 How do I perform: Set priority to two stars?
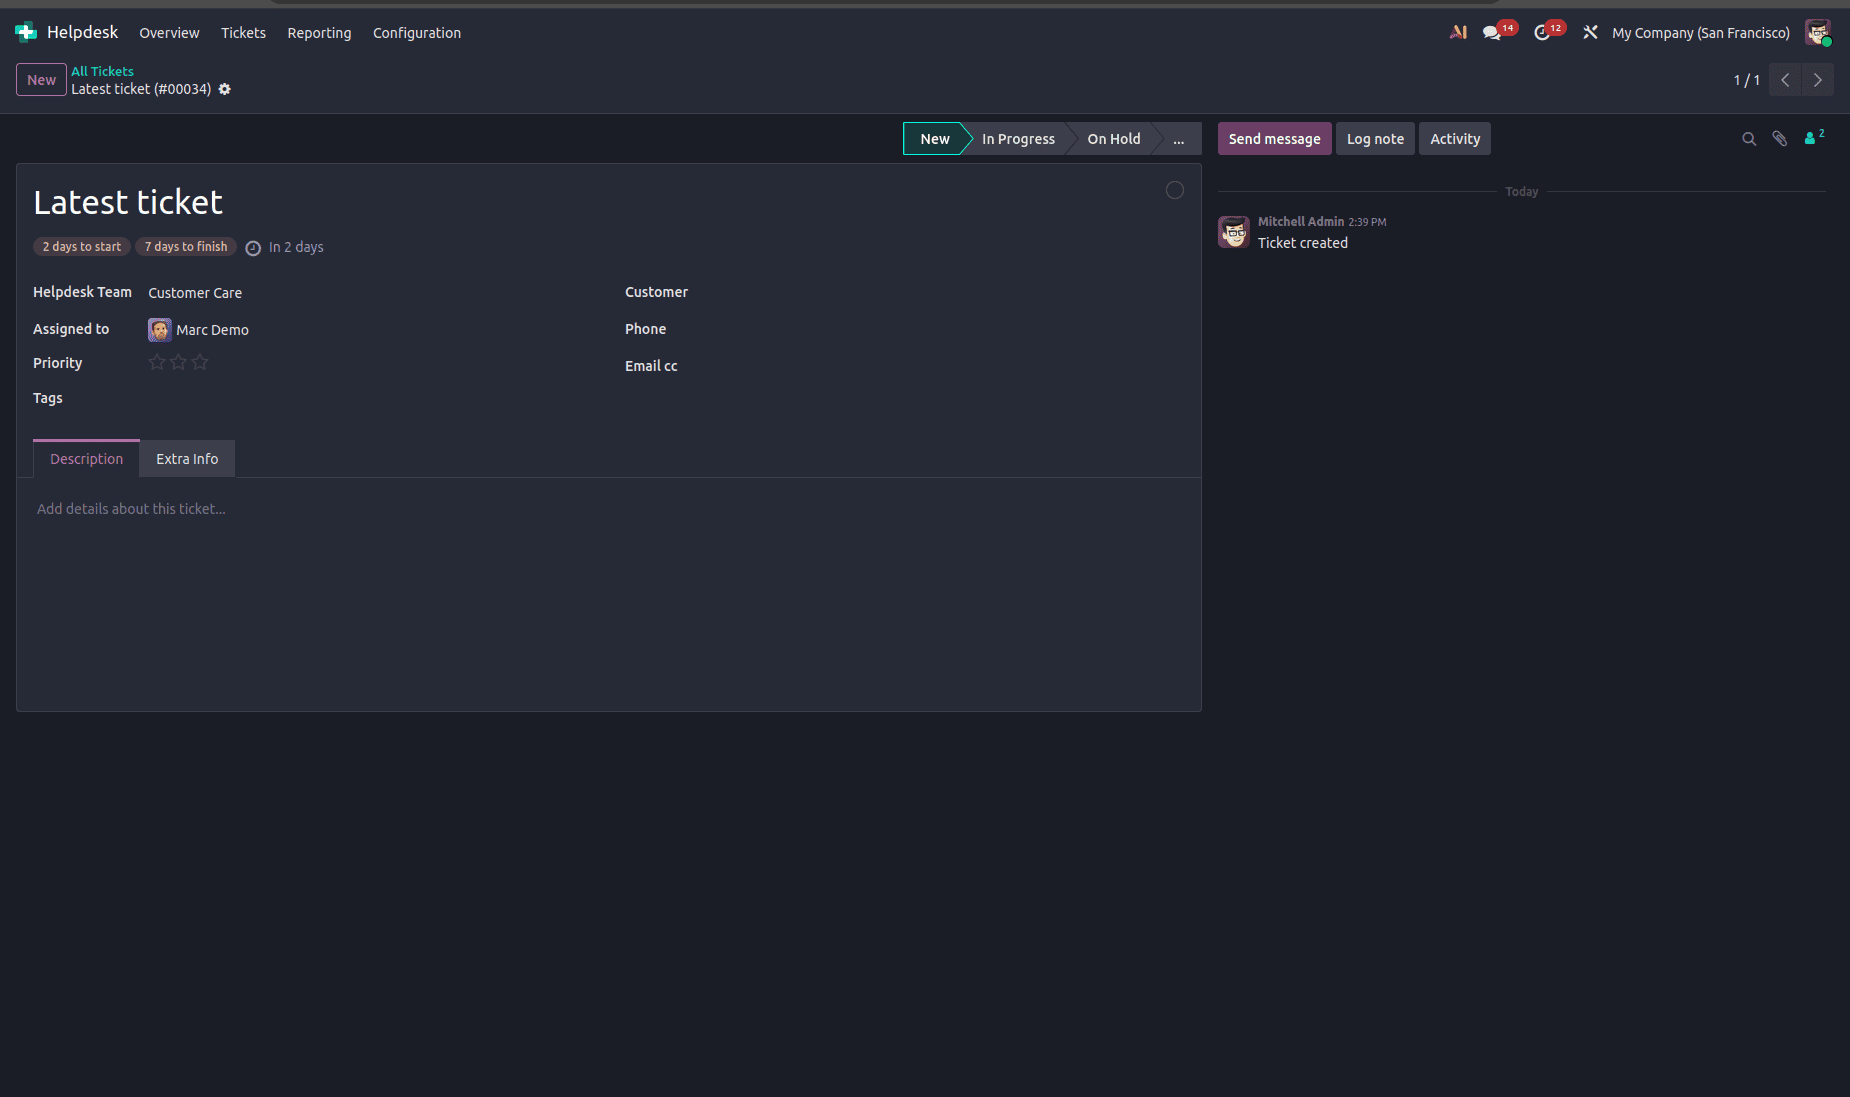coord(178,362)
